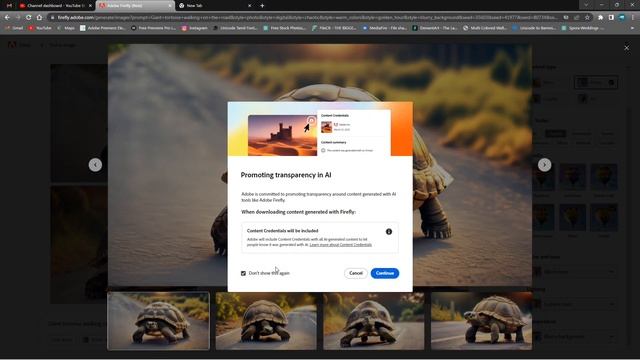Close the Channel dashboard YouTube tab
The height and width of the screenshot is (360, 640).
(90, 6)
